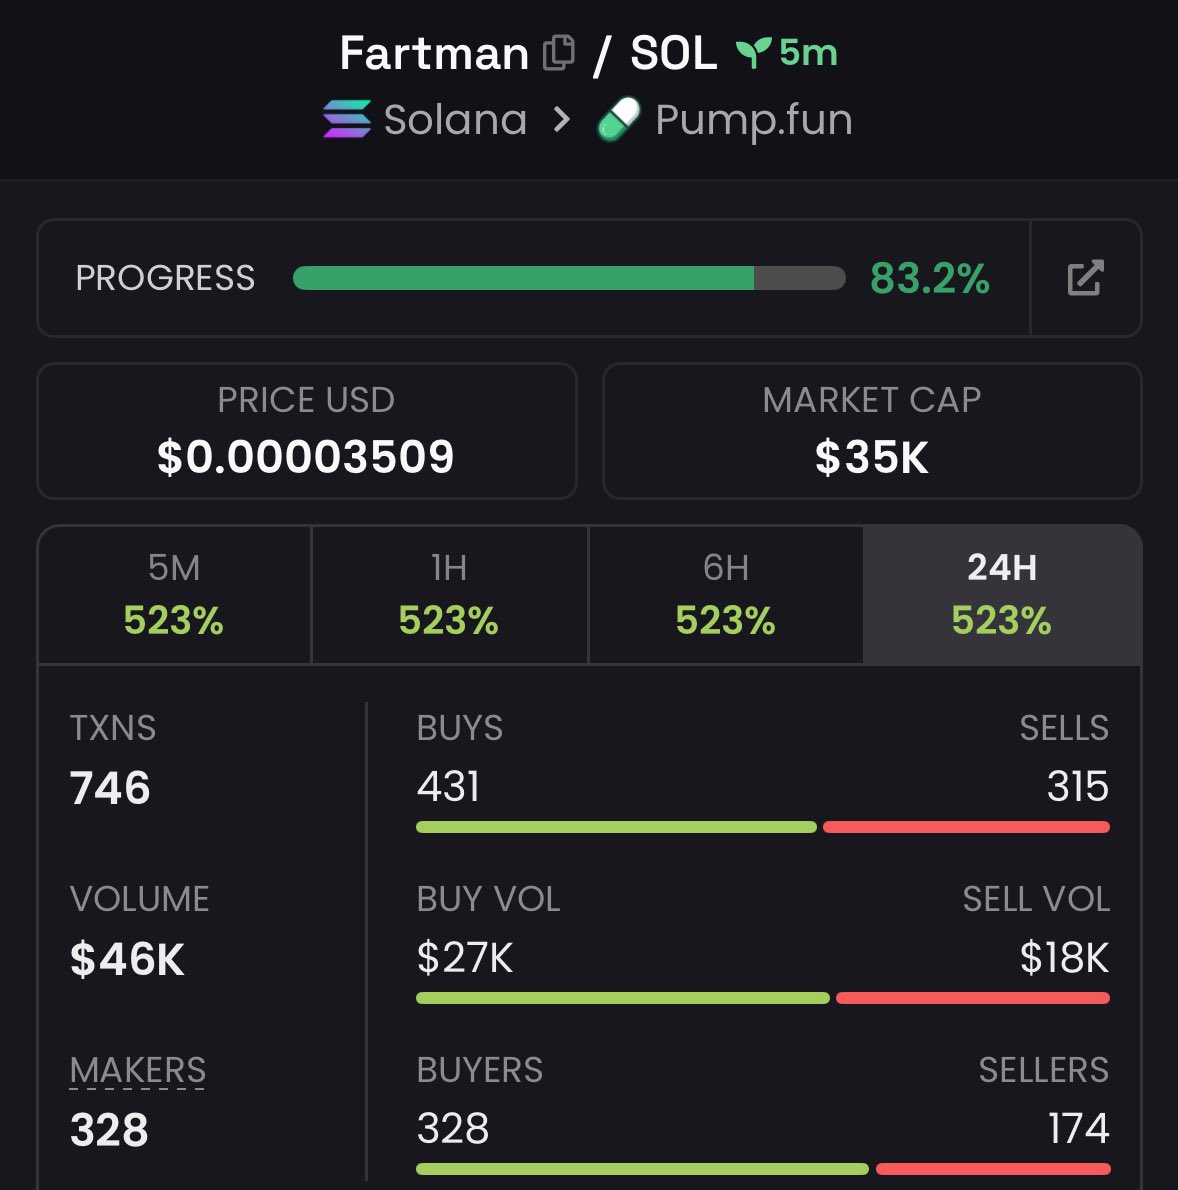
Task: Click the underlined MAKERS label
Action: click(x=138, y=1071)
